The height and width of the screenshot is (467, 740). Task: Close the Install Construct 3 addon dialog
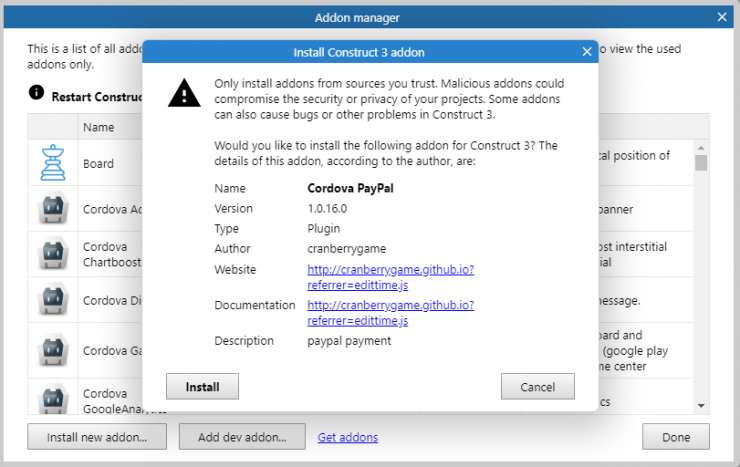(x=587, y=52)
